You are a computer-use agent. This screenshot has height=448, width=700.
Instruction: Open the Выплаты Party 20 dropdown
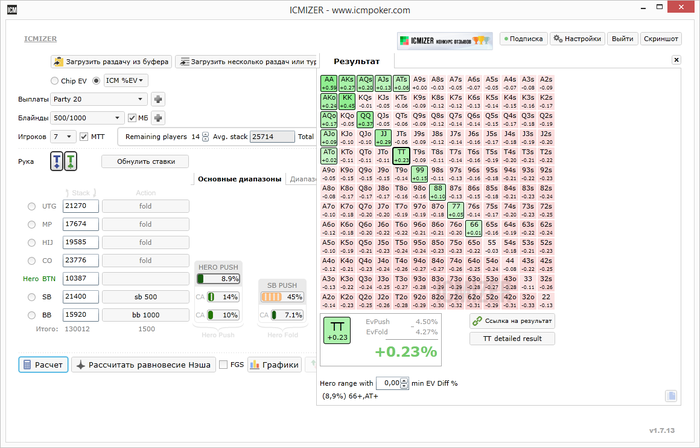[x=99, y=99]
